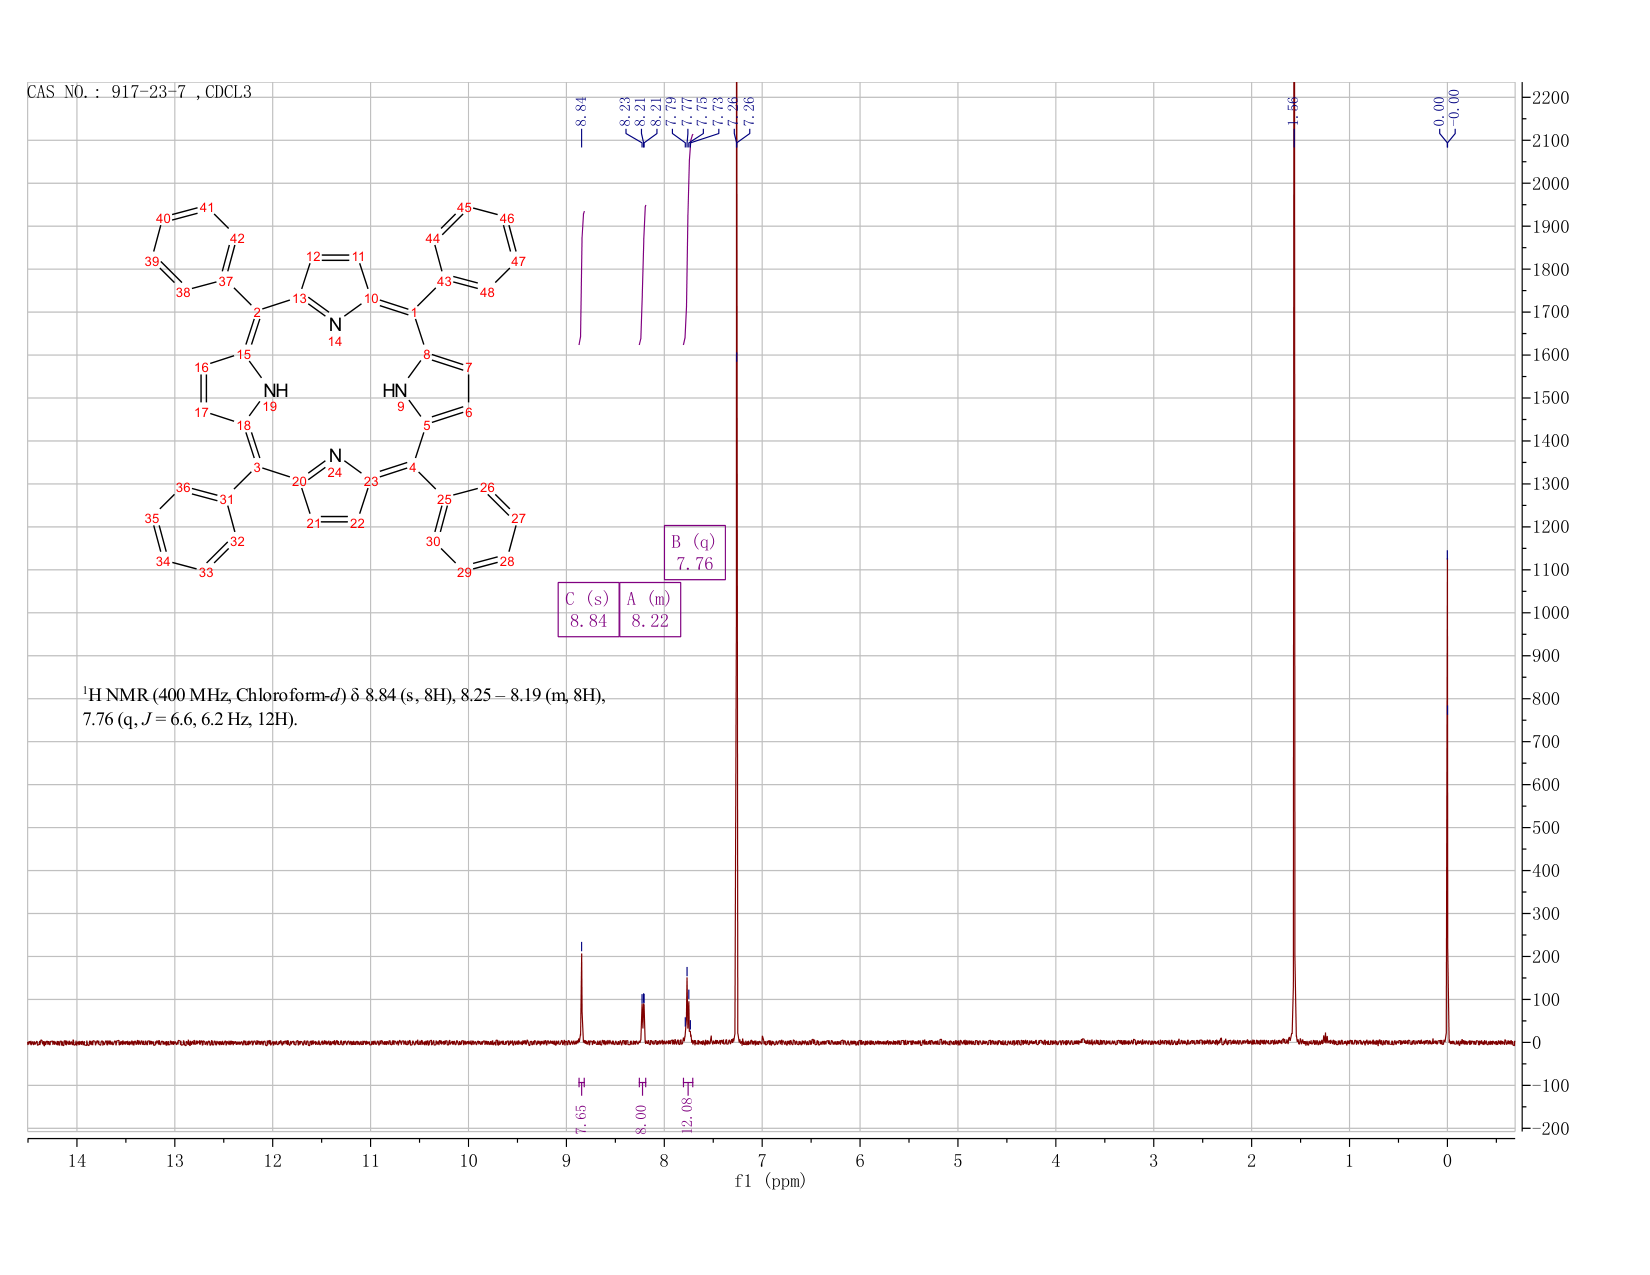Click atom label 34 on lower-left phenyl ring

coord(163,562)
